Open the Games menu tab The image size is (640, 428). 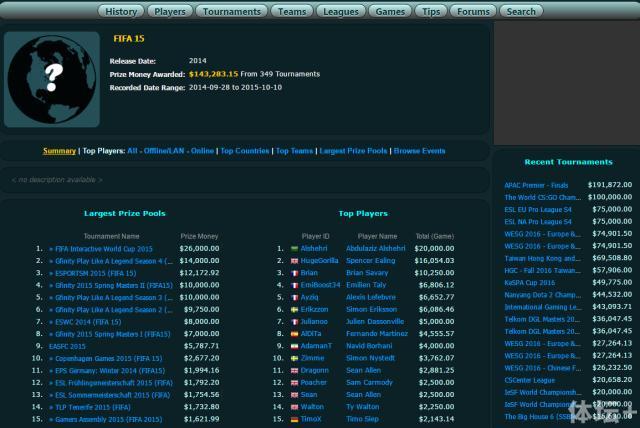tap(390, 11)
